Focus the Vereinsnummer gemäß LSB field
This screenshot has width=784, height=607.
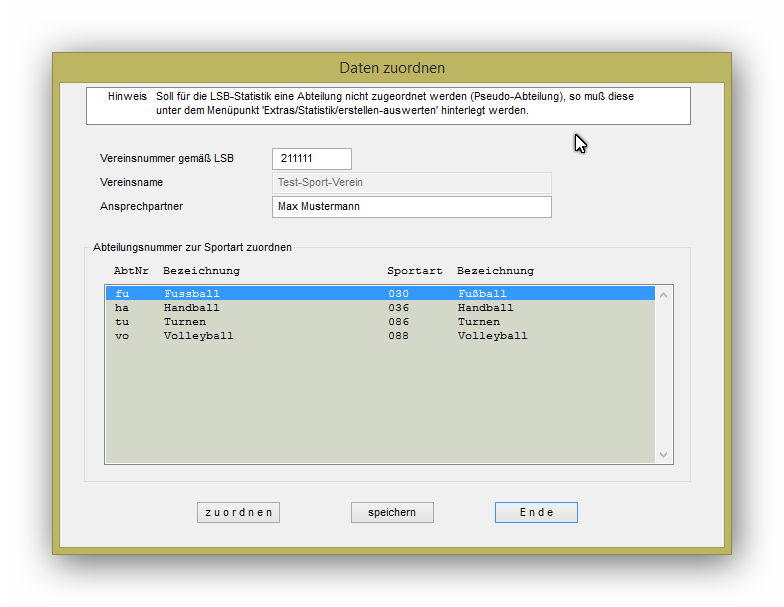tap(311, 159)
